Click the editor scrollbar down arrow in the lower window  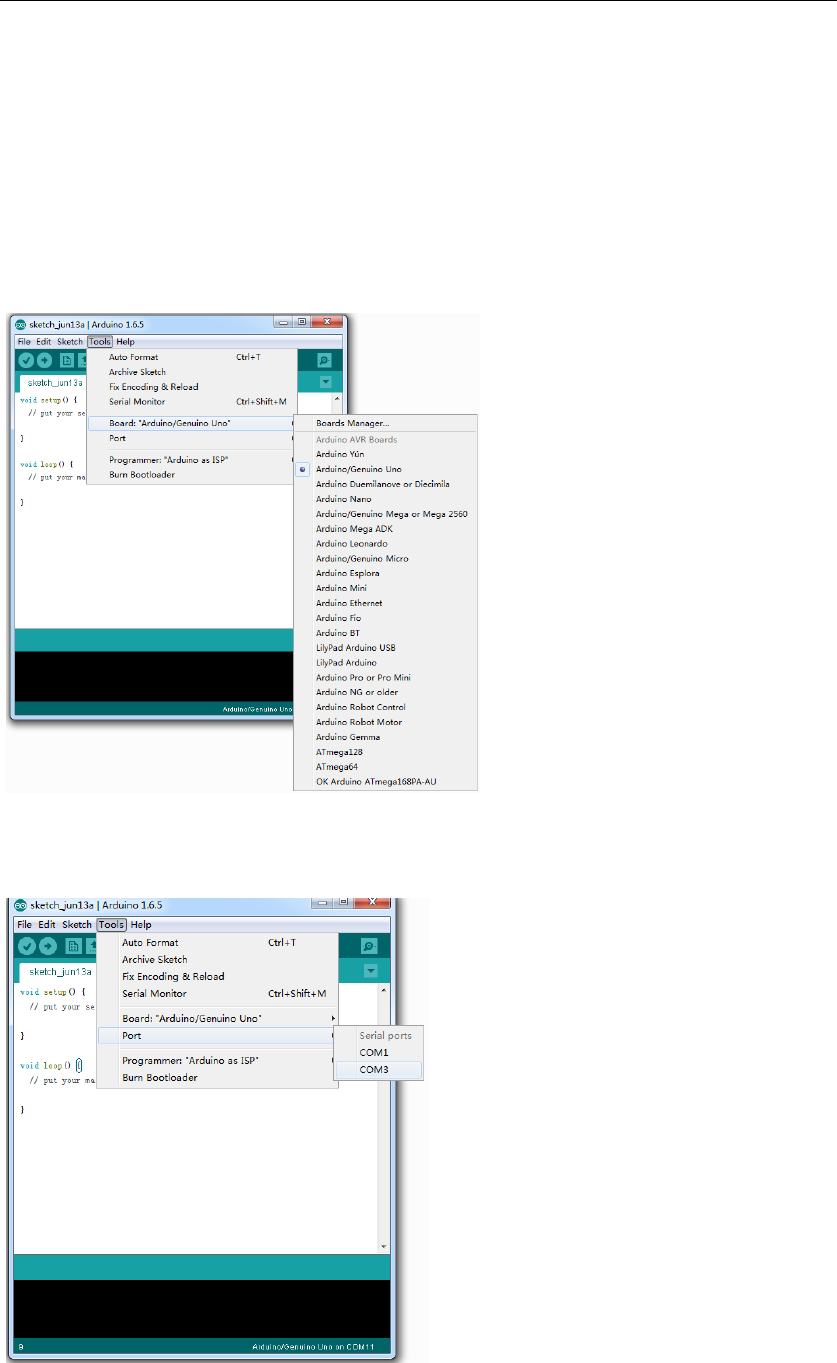click(x=383, y=1247)
